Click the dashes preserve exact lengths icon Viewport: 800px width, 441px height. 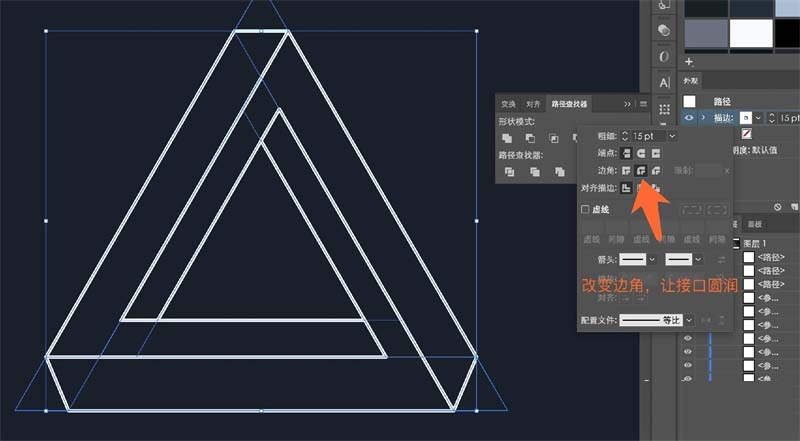tap(692, 209)
